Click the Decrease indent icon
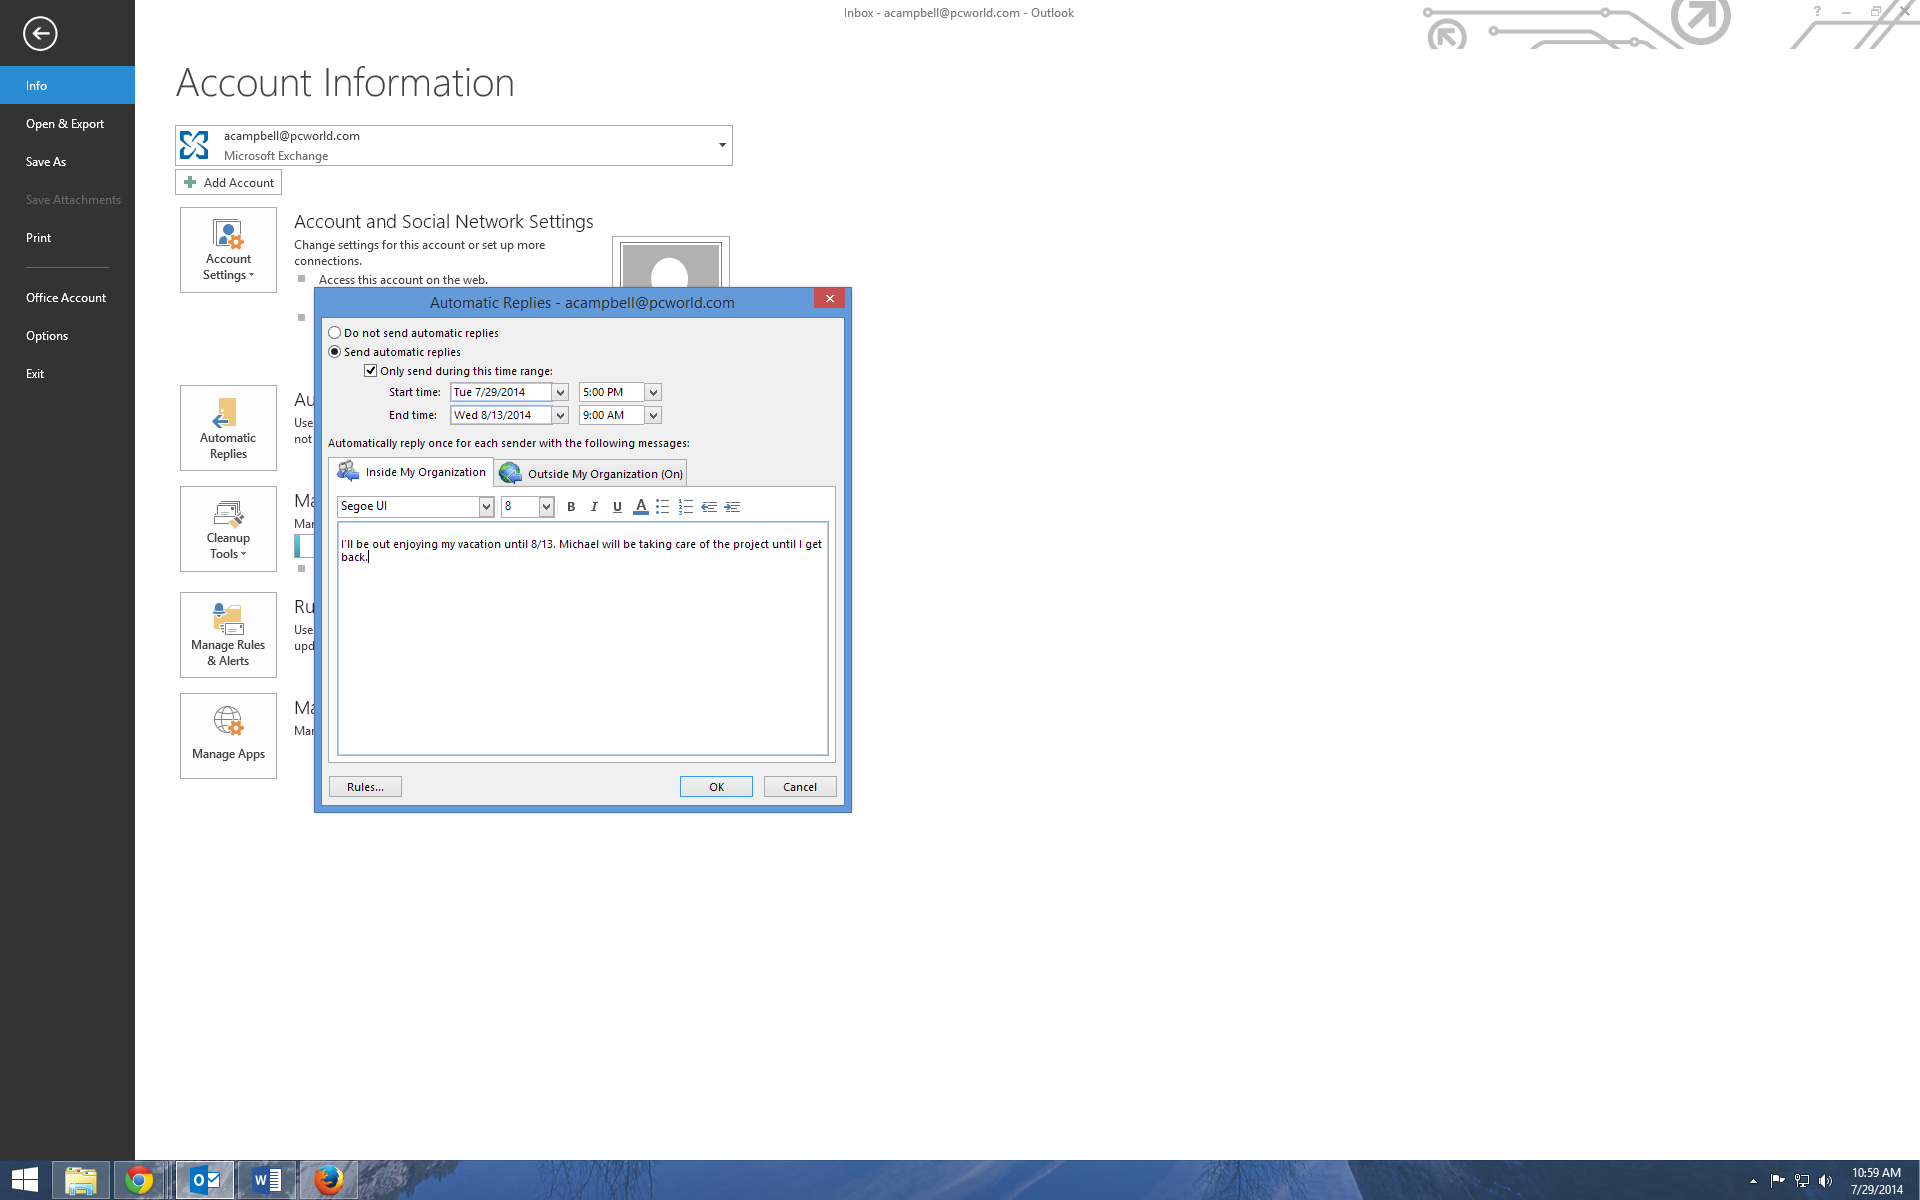The width and height of the screenshot is (1920, 1200). click(710, 507)
